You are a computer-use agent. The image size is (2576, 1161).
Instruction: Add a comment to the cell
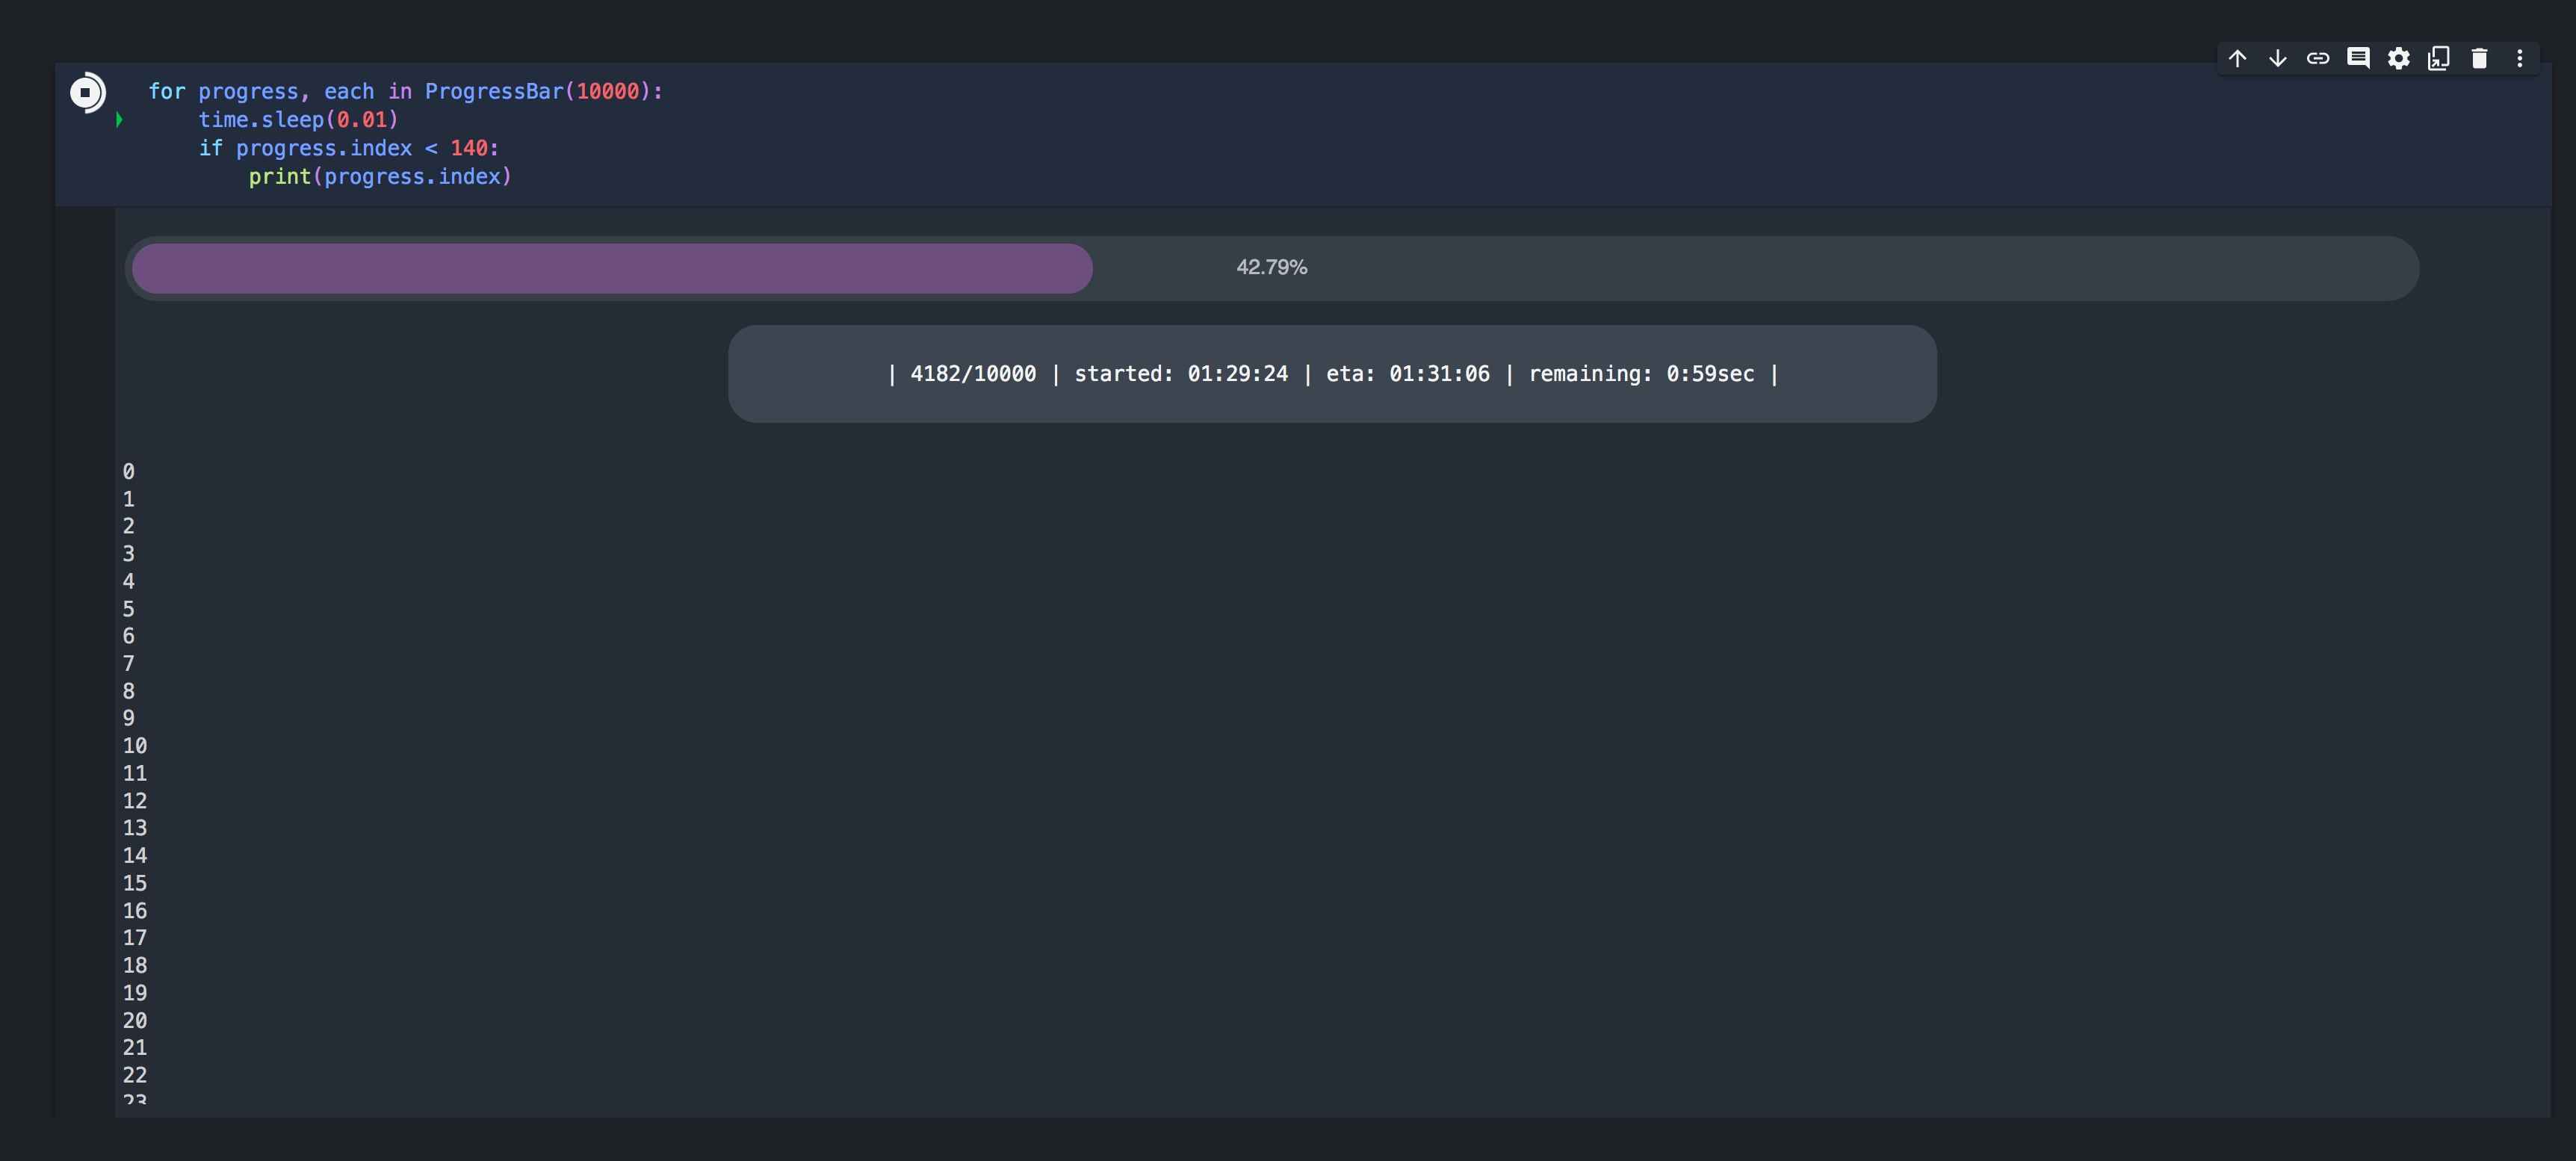coord(2358,58)
